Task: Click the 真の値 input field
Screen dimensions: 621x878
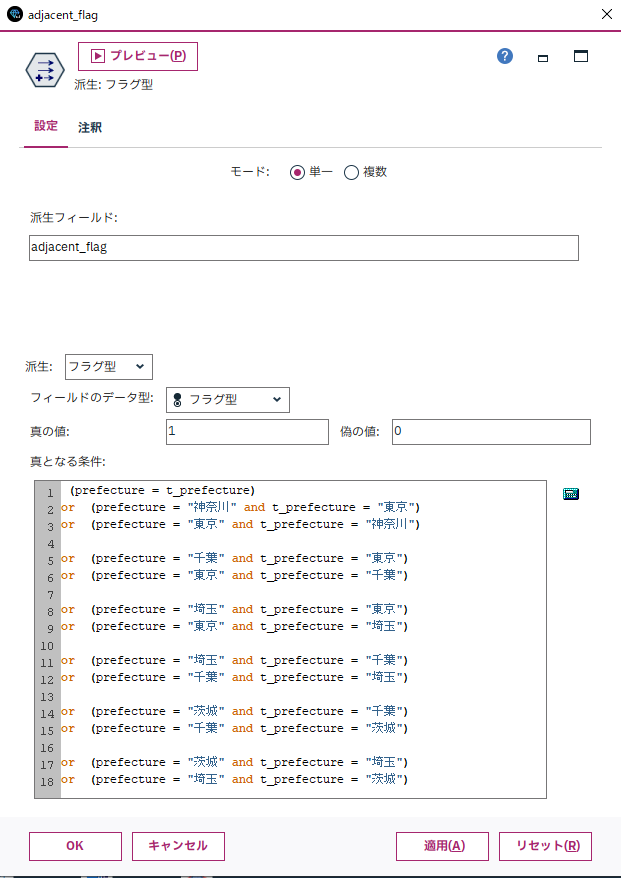Action: pos(248,432)
